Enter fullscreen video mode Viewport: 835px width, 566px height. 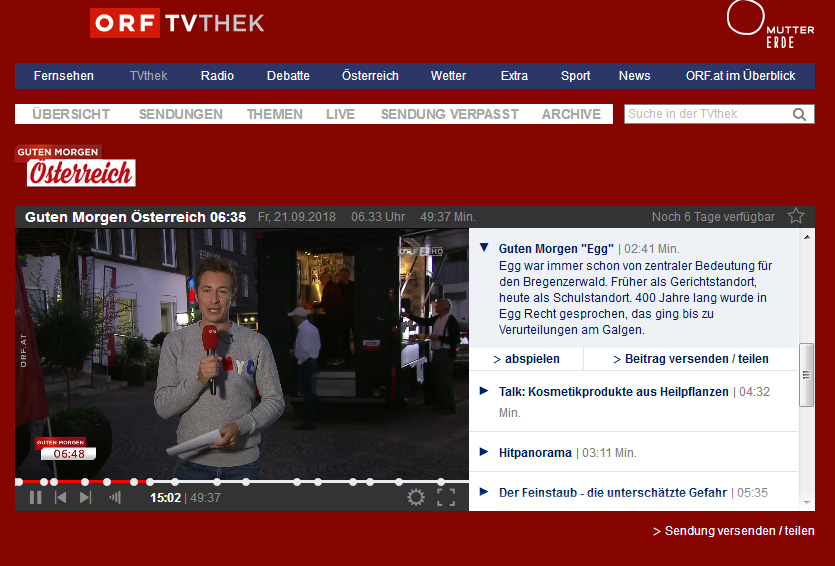(446, 497)
